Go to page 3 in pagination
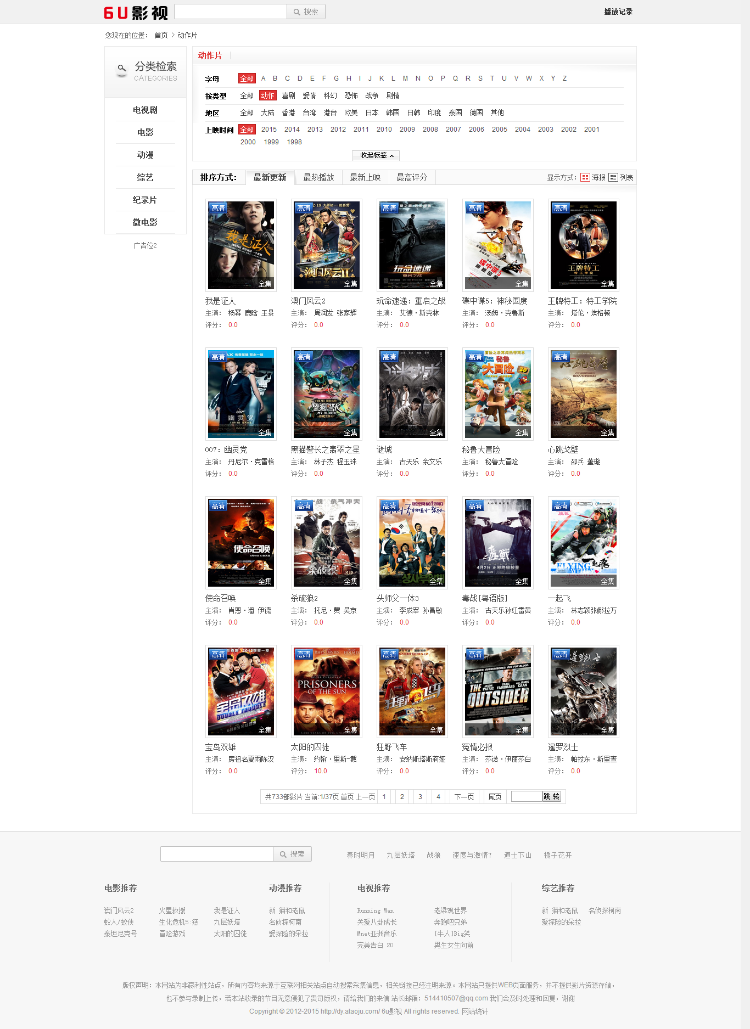 [420, 797]
